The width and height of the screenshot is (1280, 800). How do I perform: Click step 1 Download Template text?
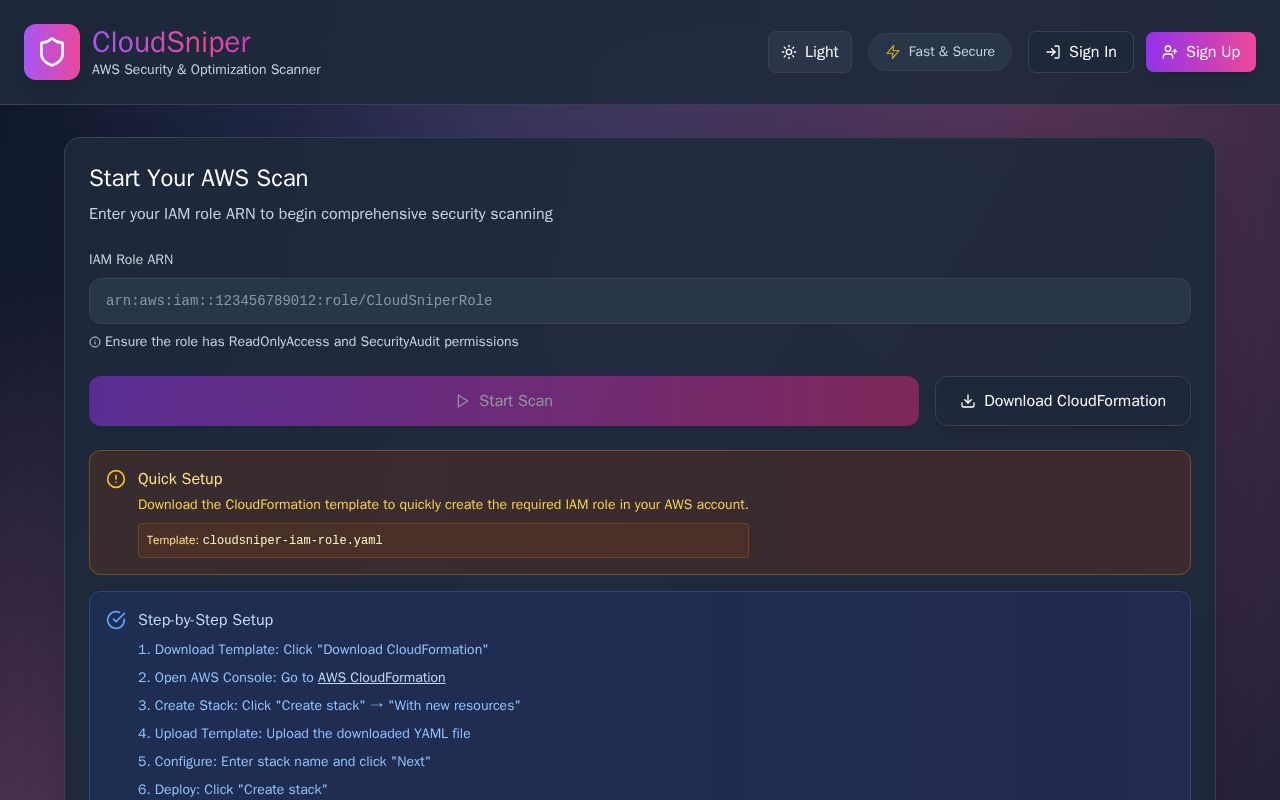[x=313, y=650]
